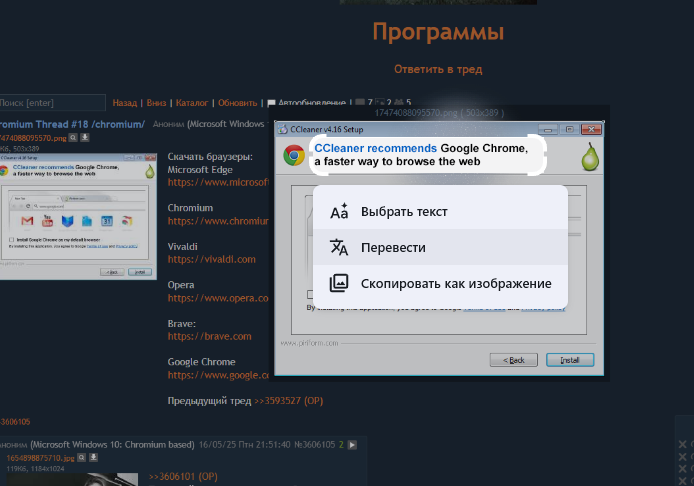694x486 pixels.
Task: Click the >>3606101 (OP) quote link
Action: point(183,477)
